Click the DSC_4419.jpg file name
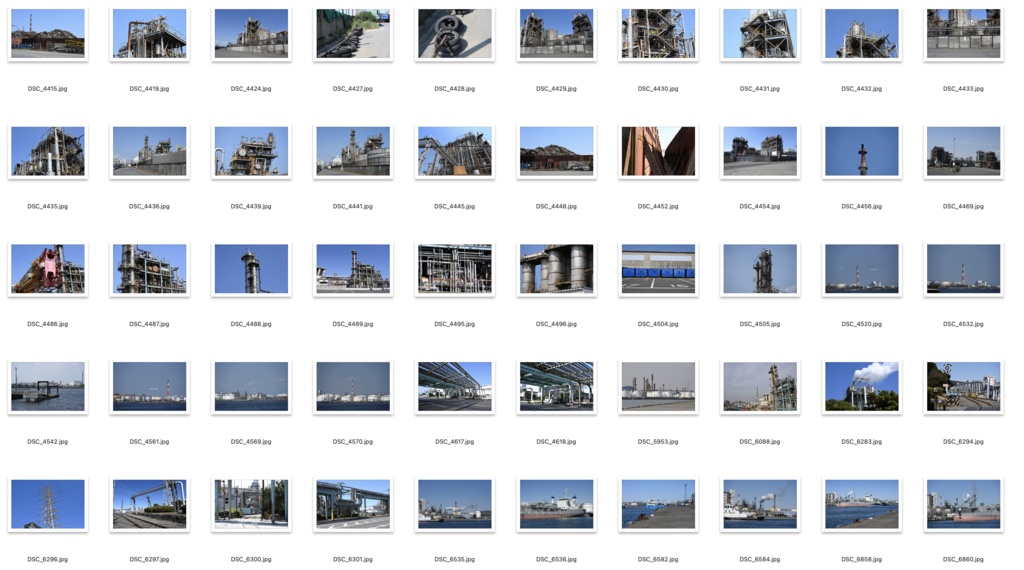1024x570 pixels. [x=150, y=88]
